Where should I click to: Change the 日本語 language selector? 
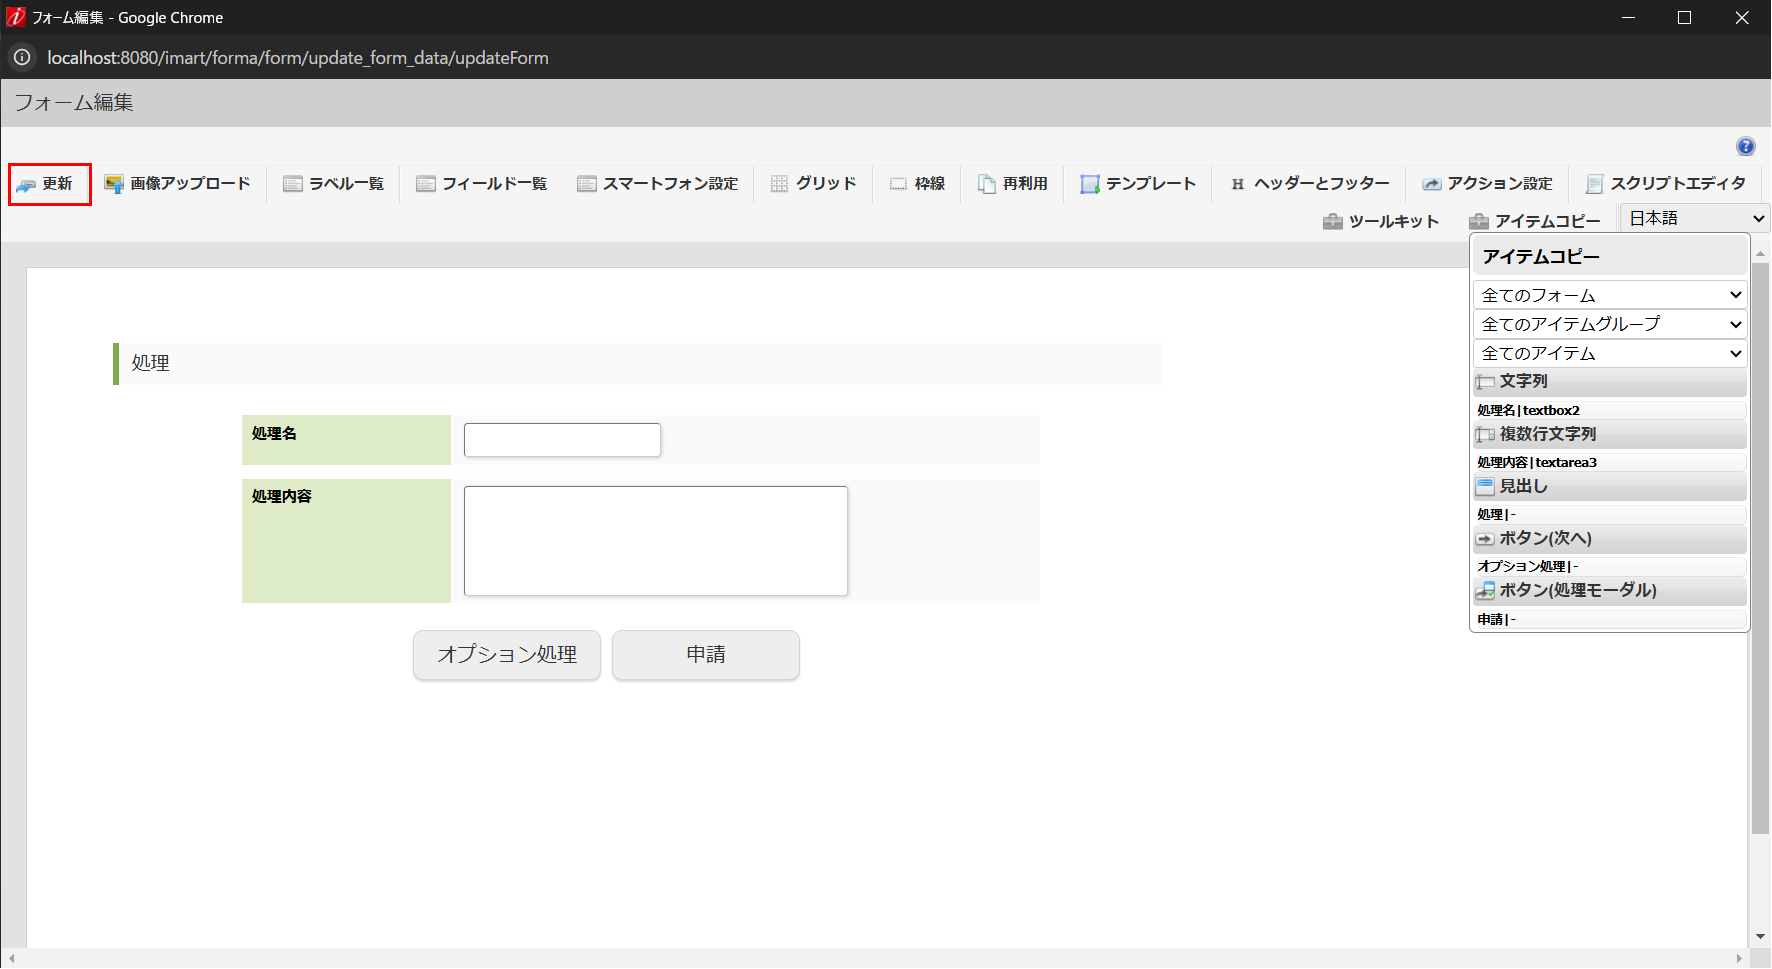tap(1693, 217)
